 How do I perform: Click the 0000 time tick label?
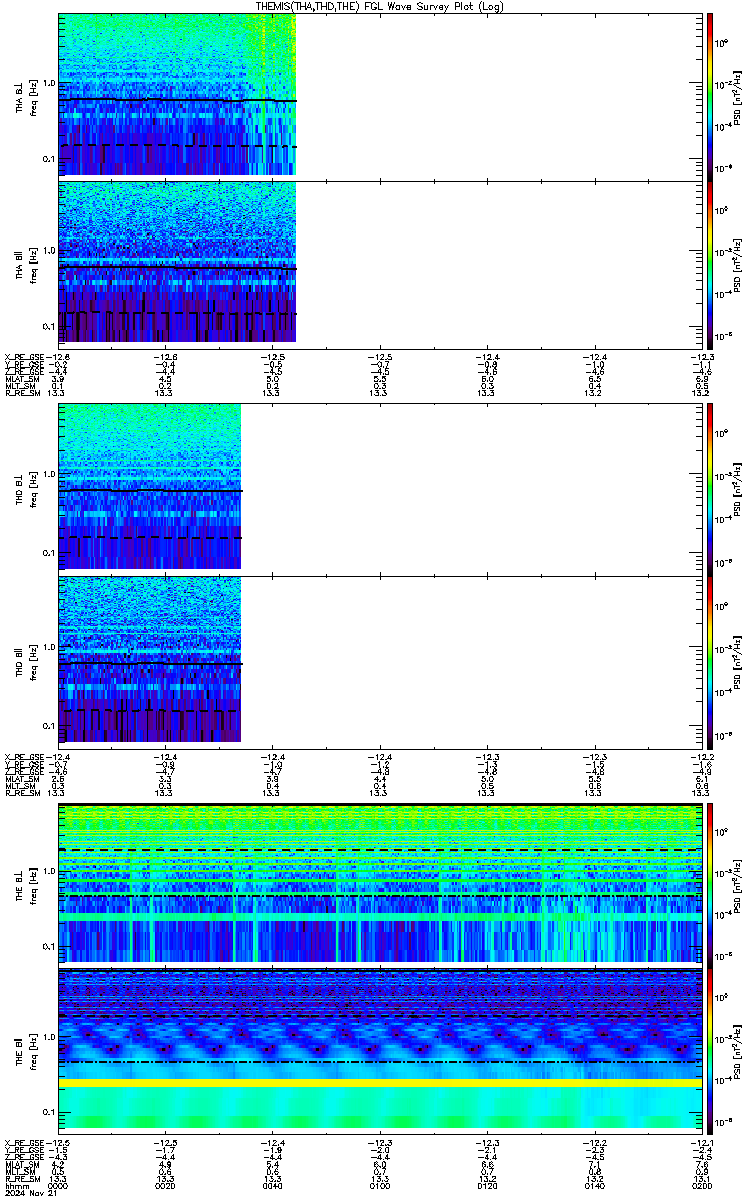[x=58, y=1187]
